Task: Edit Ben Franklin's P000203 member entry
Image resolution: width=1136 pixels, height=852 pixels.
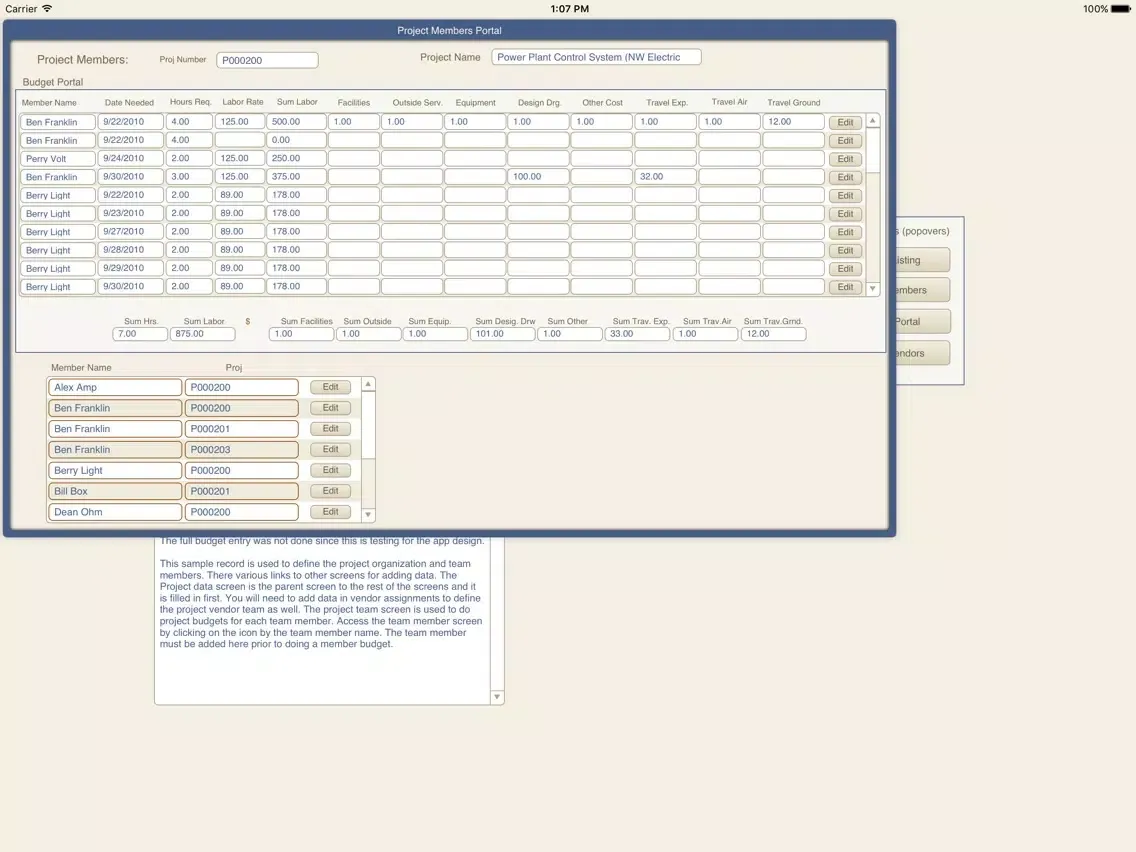Action: point(330,450)
